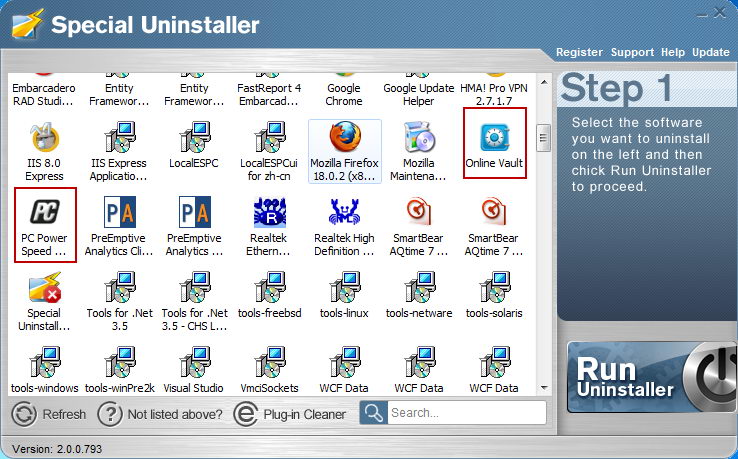Open the Register link

tap(579, 52)
